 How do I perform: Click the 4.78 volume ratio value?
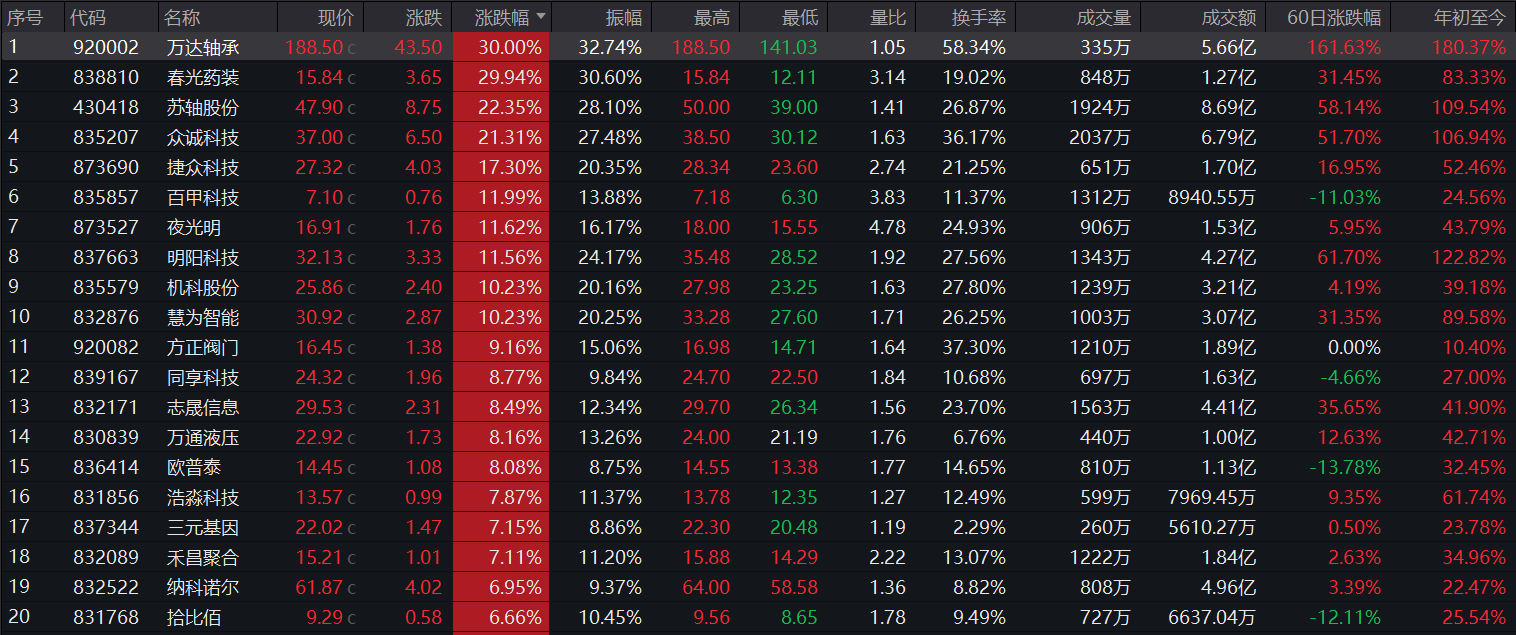[x=888, y=227]
